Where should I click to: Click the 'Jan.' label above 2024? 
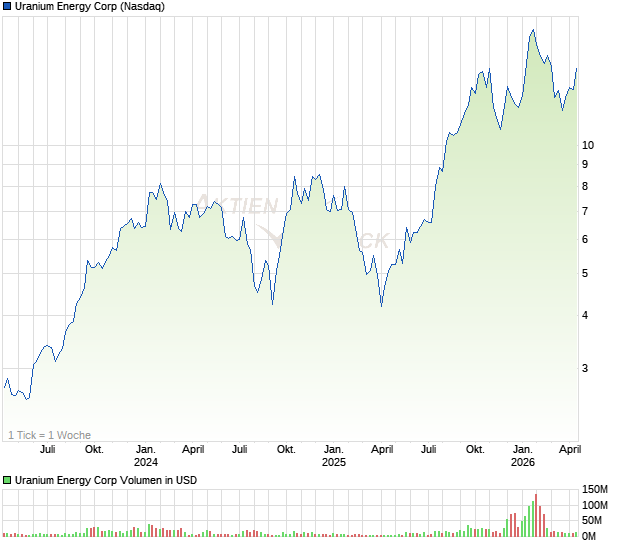click(146, 450)
